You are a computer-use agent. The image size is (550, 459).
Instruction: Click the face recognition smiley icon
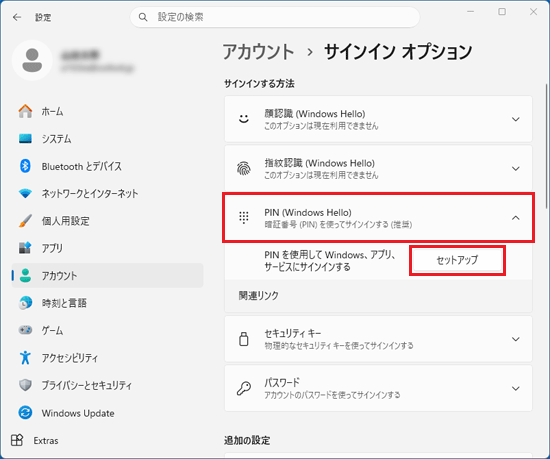[x=244, y=119]
